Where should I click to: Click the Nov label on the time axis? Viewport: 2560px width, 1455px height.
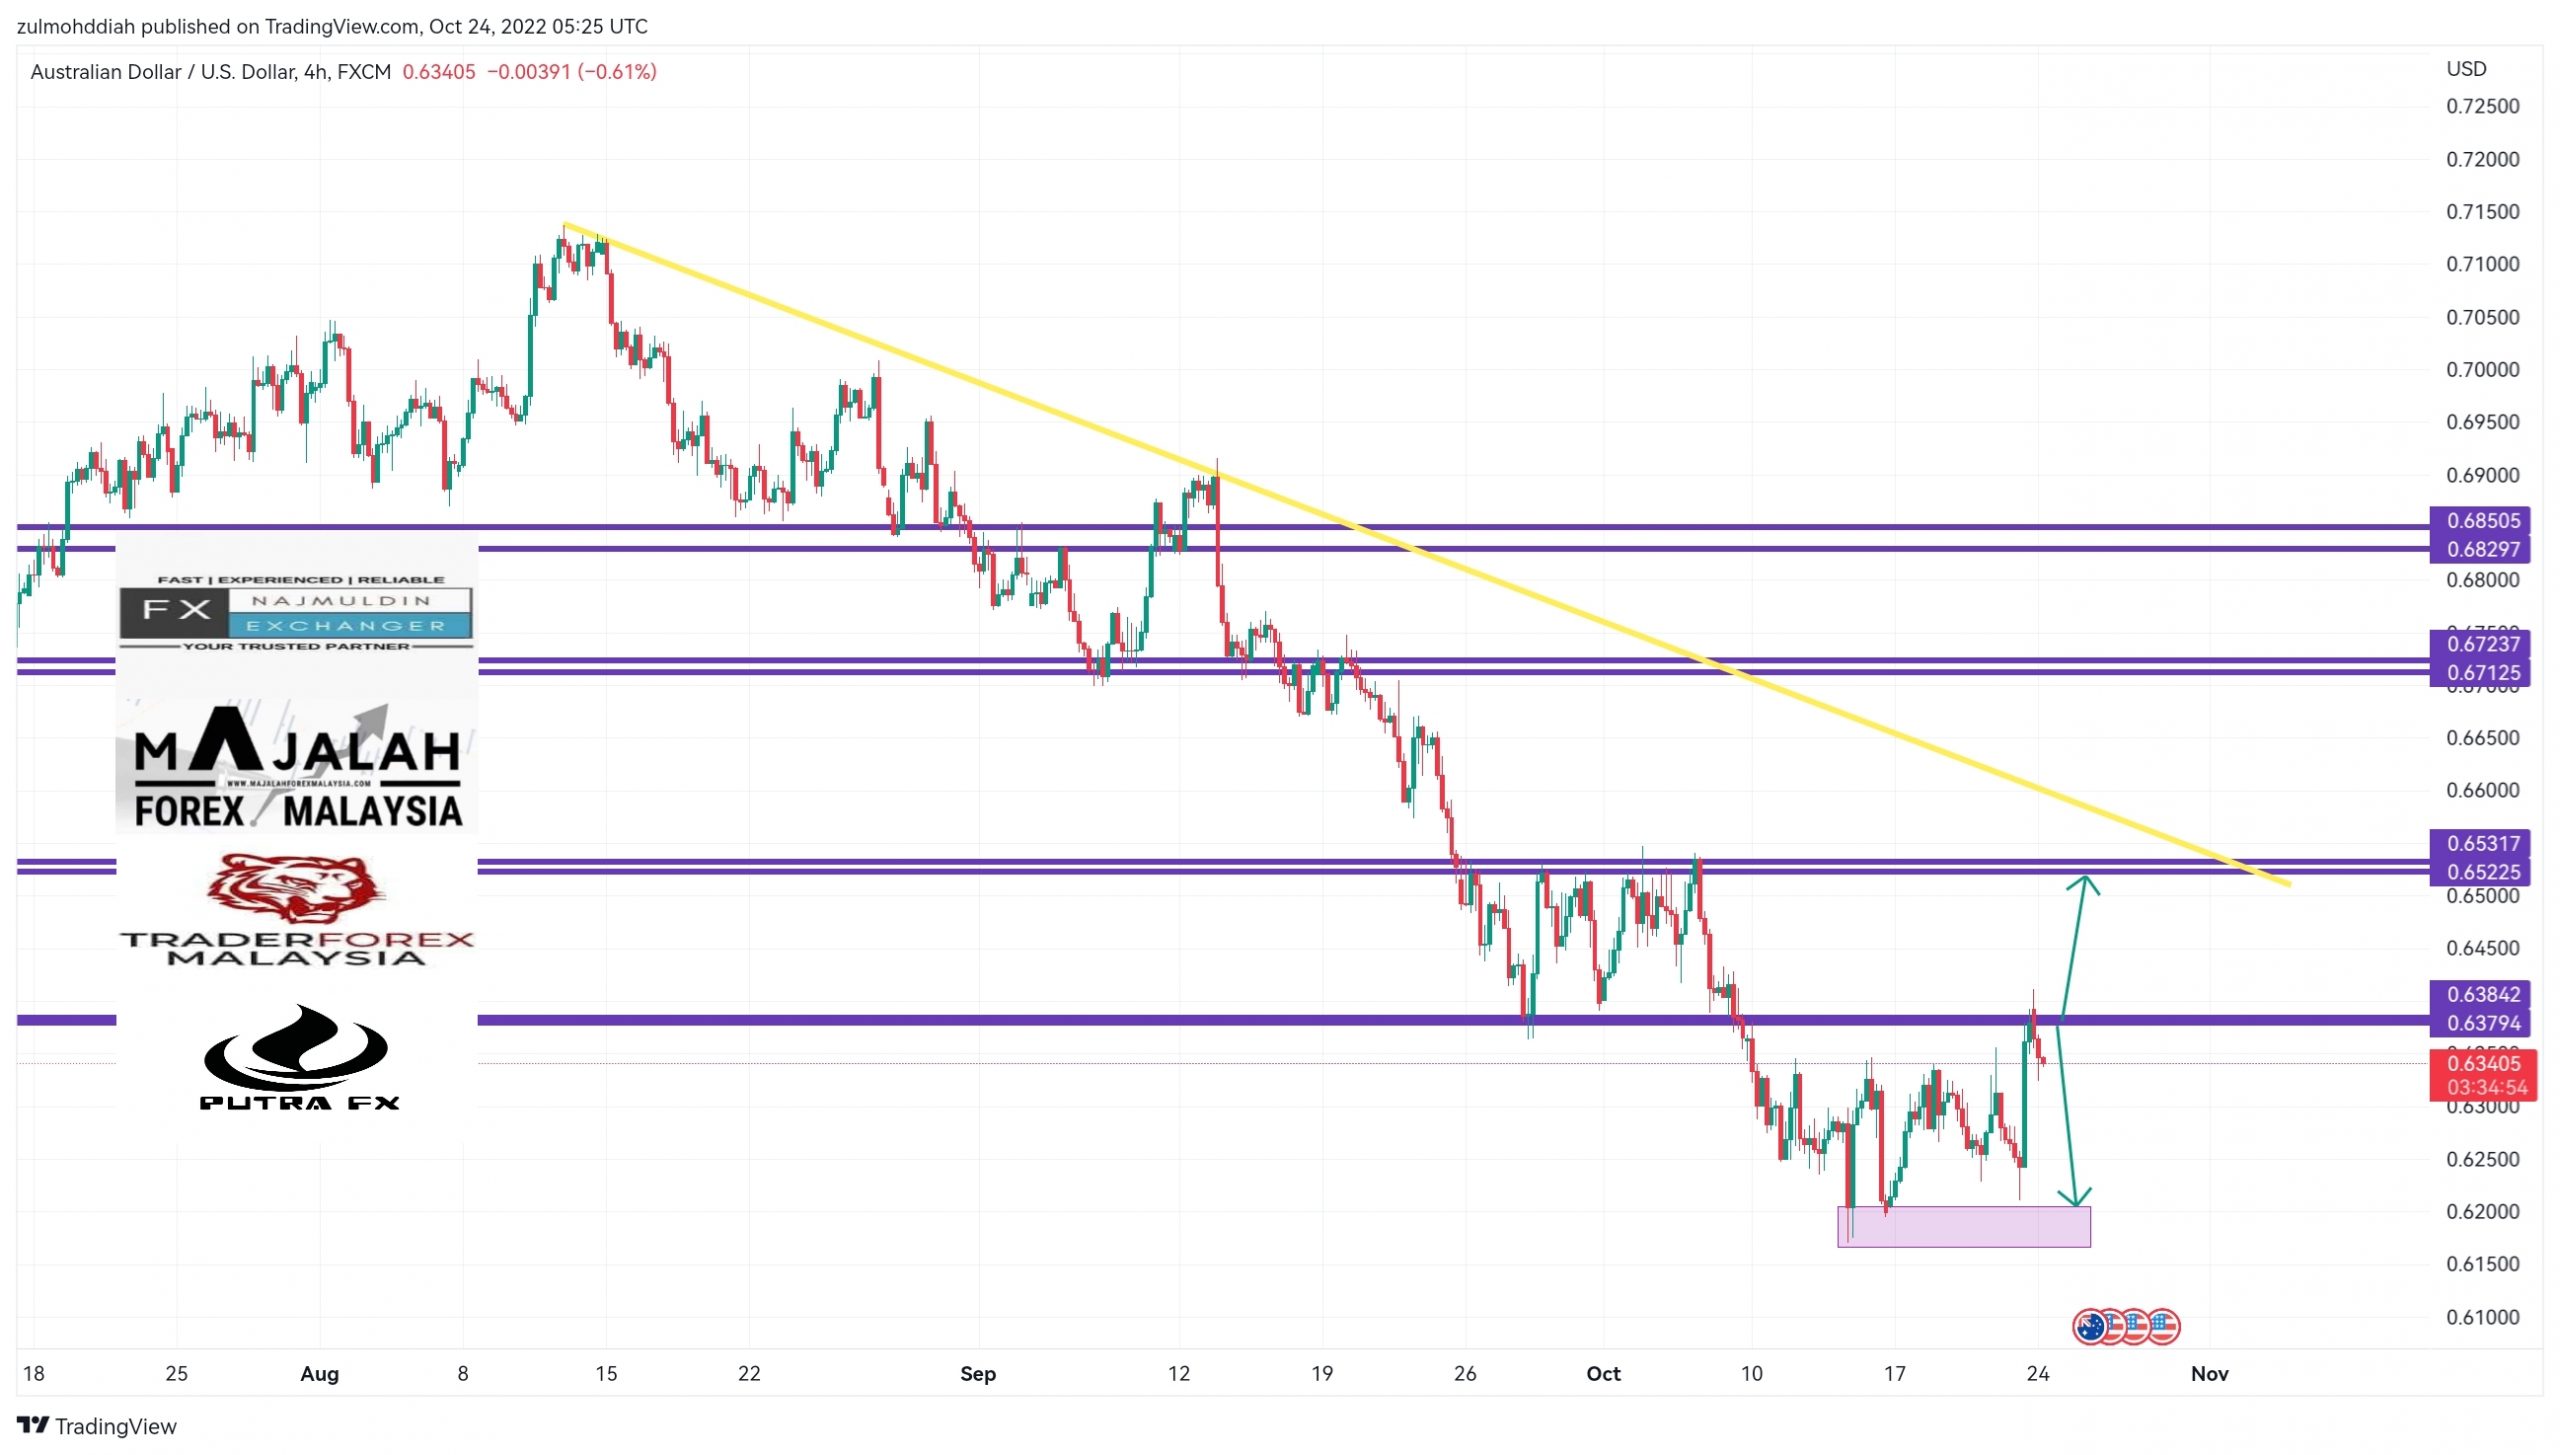2209,1373
